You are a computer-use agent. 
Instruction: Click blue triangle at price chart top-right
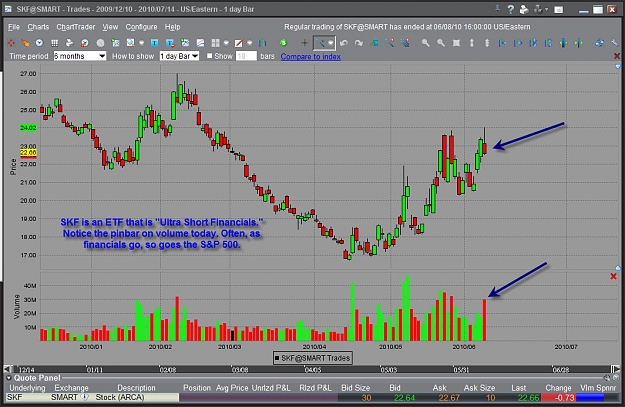(x=618, y=67)
